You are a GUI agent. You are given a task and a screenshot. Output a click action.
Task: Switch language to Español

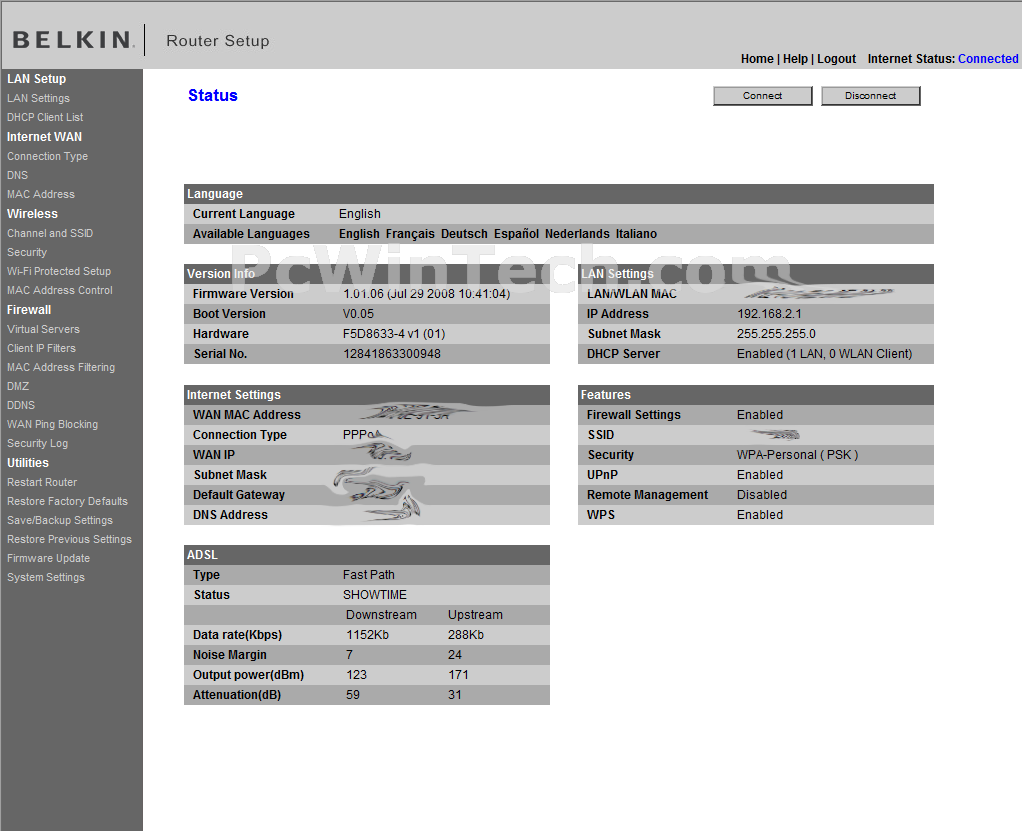(x=516, y=234)
